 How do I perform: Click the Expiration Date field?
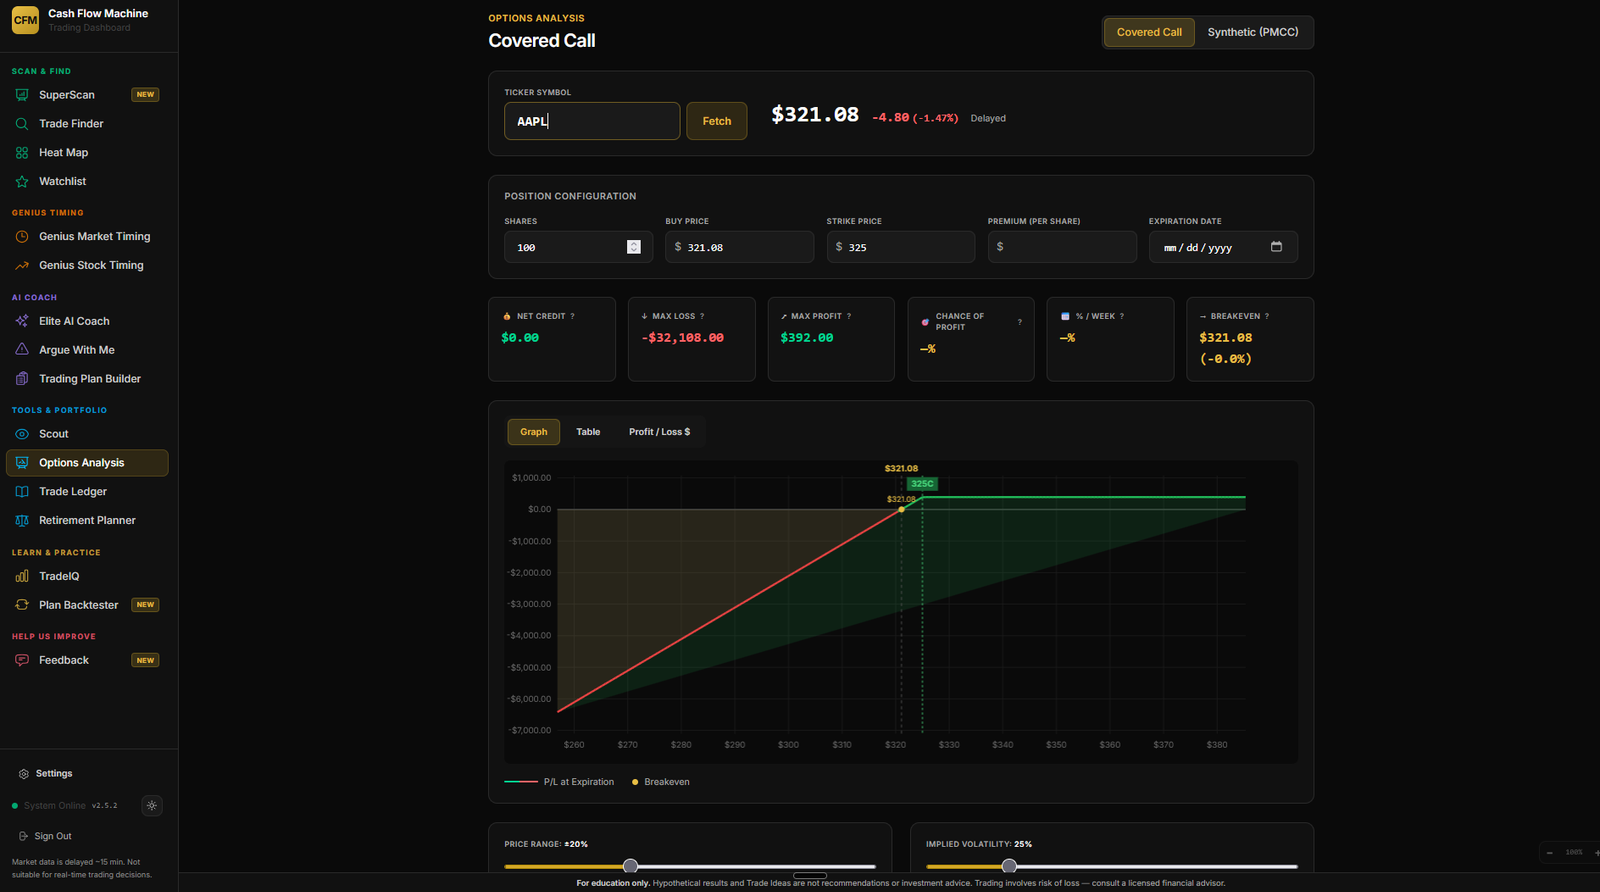1223,247
